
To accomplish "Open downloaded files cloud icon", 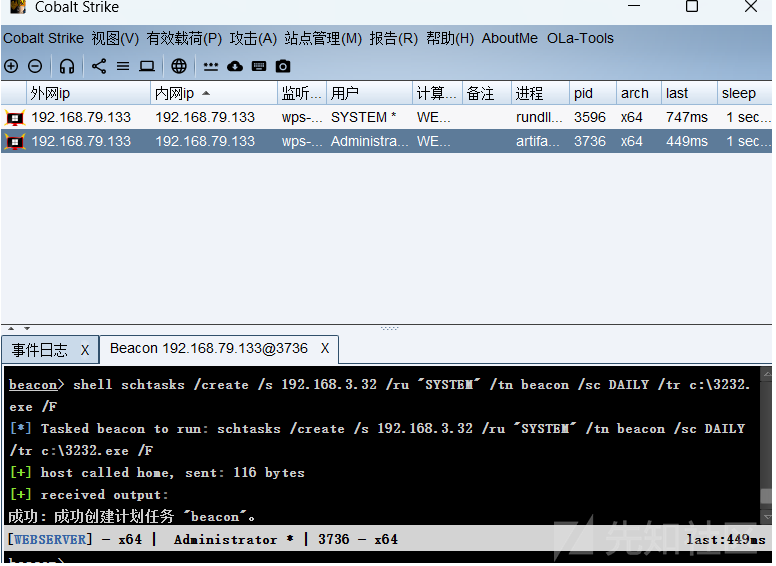I will (x=235, y=66).
